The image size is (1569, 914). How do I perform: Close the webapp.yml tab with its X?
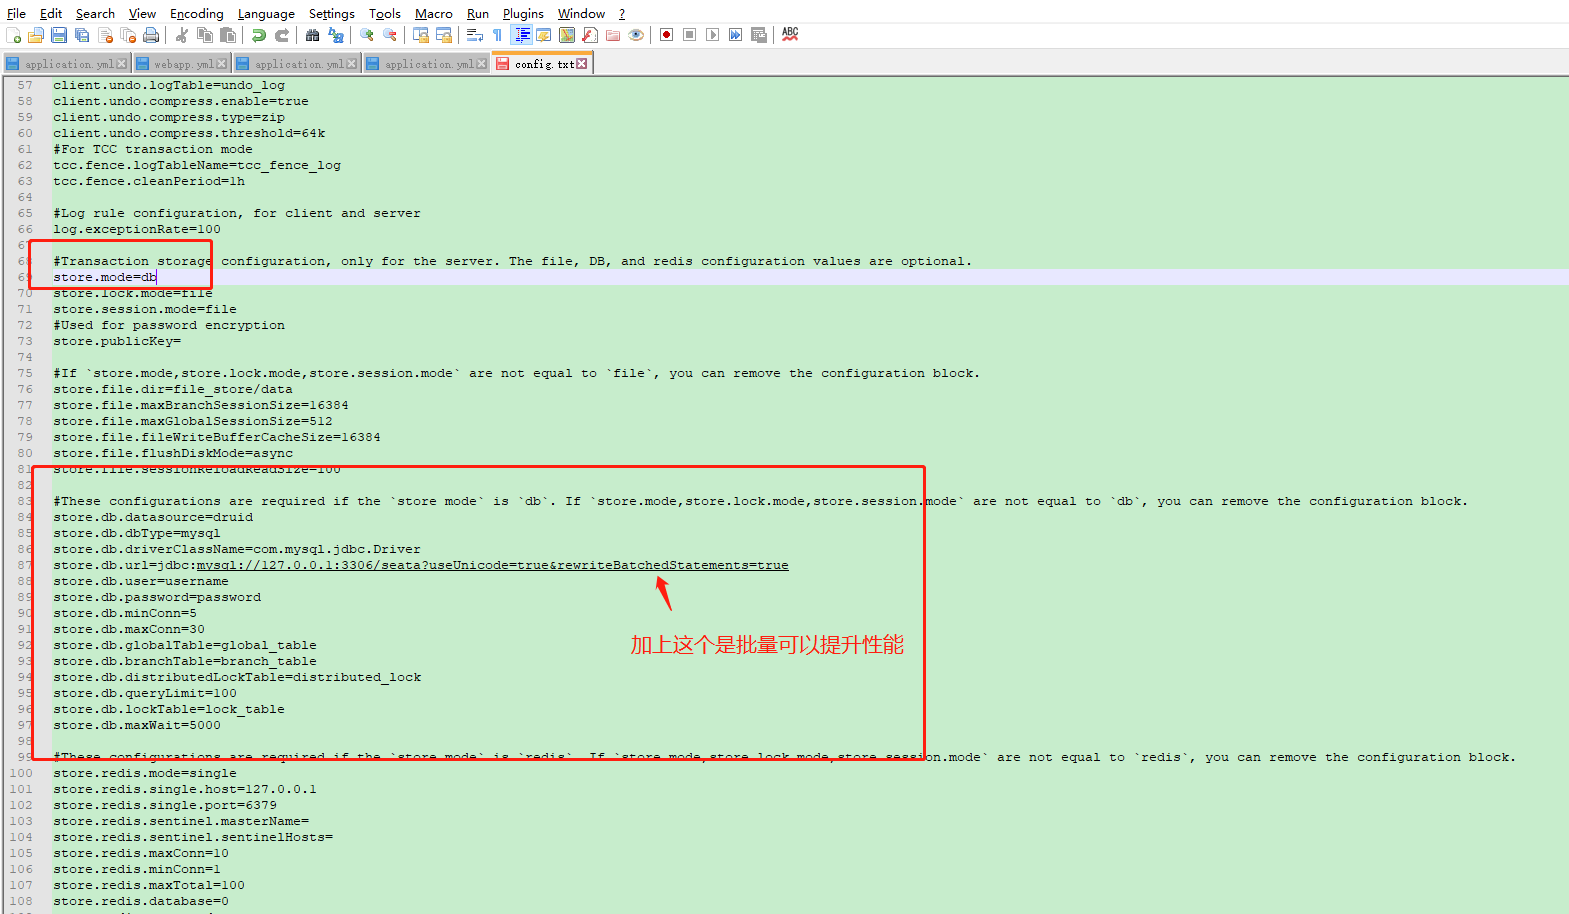[x=222, y=64]
